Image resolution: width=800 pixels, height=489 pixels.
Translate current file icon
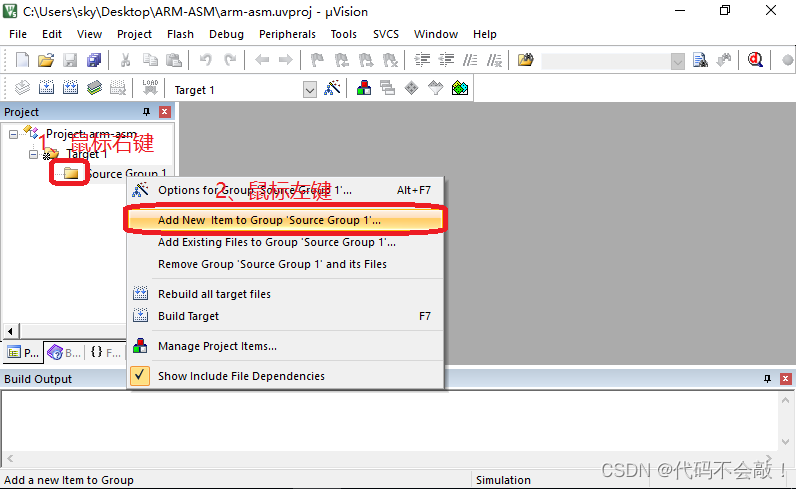point(22,88)
